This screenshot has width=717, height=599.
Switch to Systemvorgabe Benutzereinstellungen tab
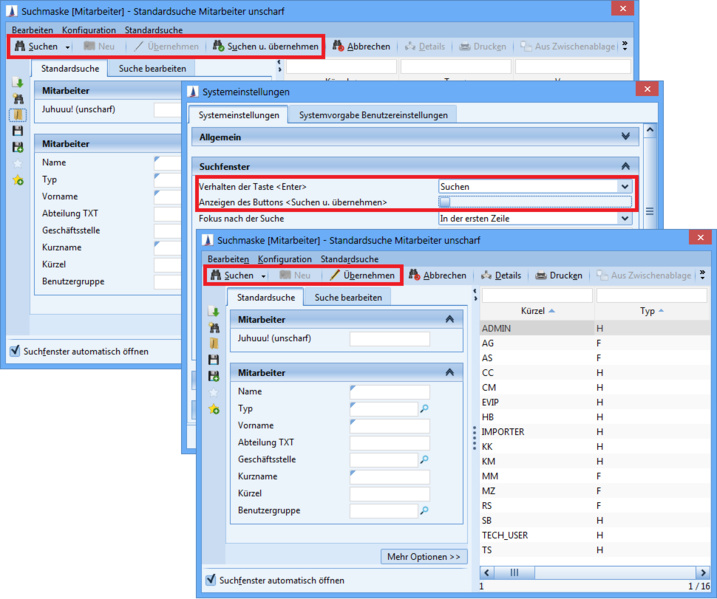[x=373, y=115]
